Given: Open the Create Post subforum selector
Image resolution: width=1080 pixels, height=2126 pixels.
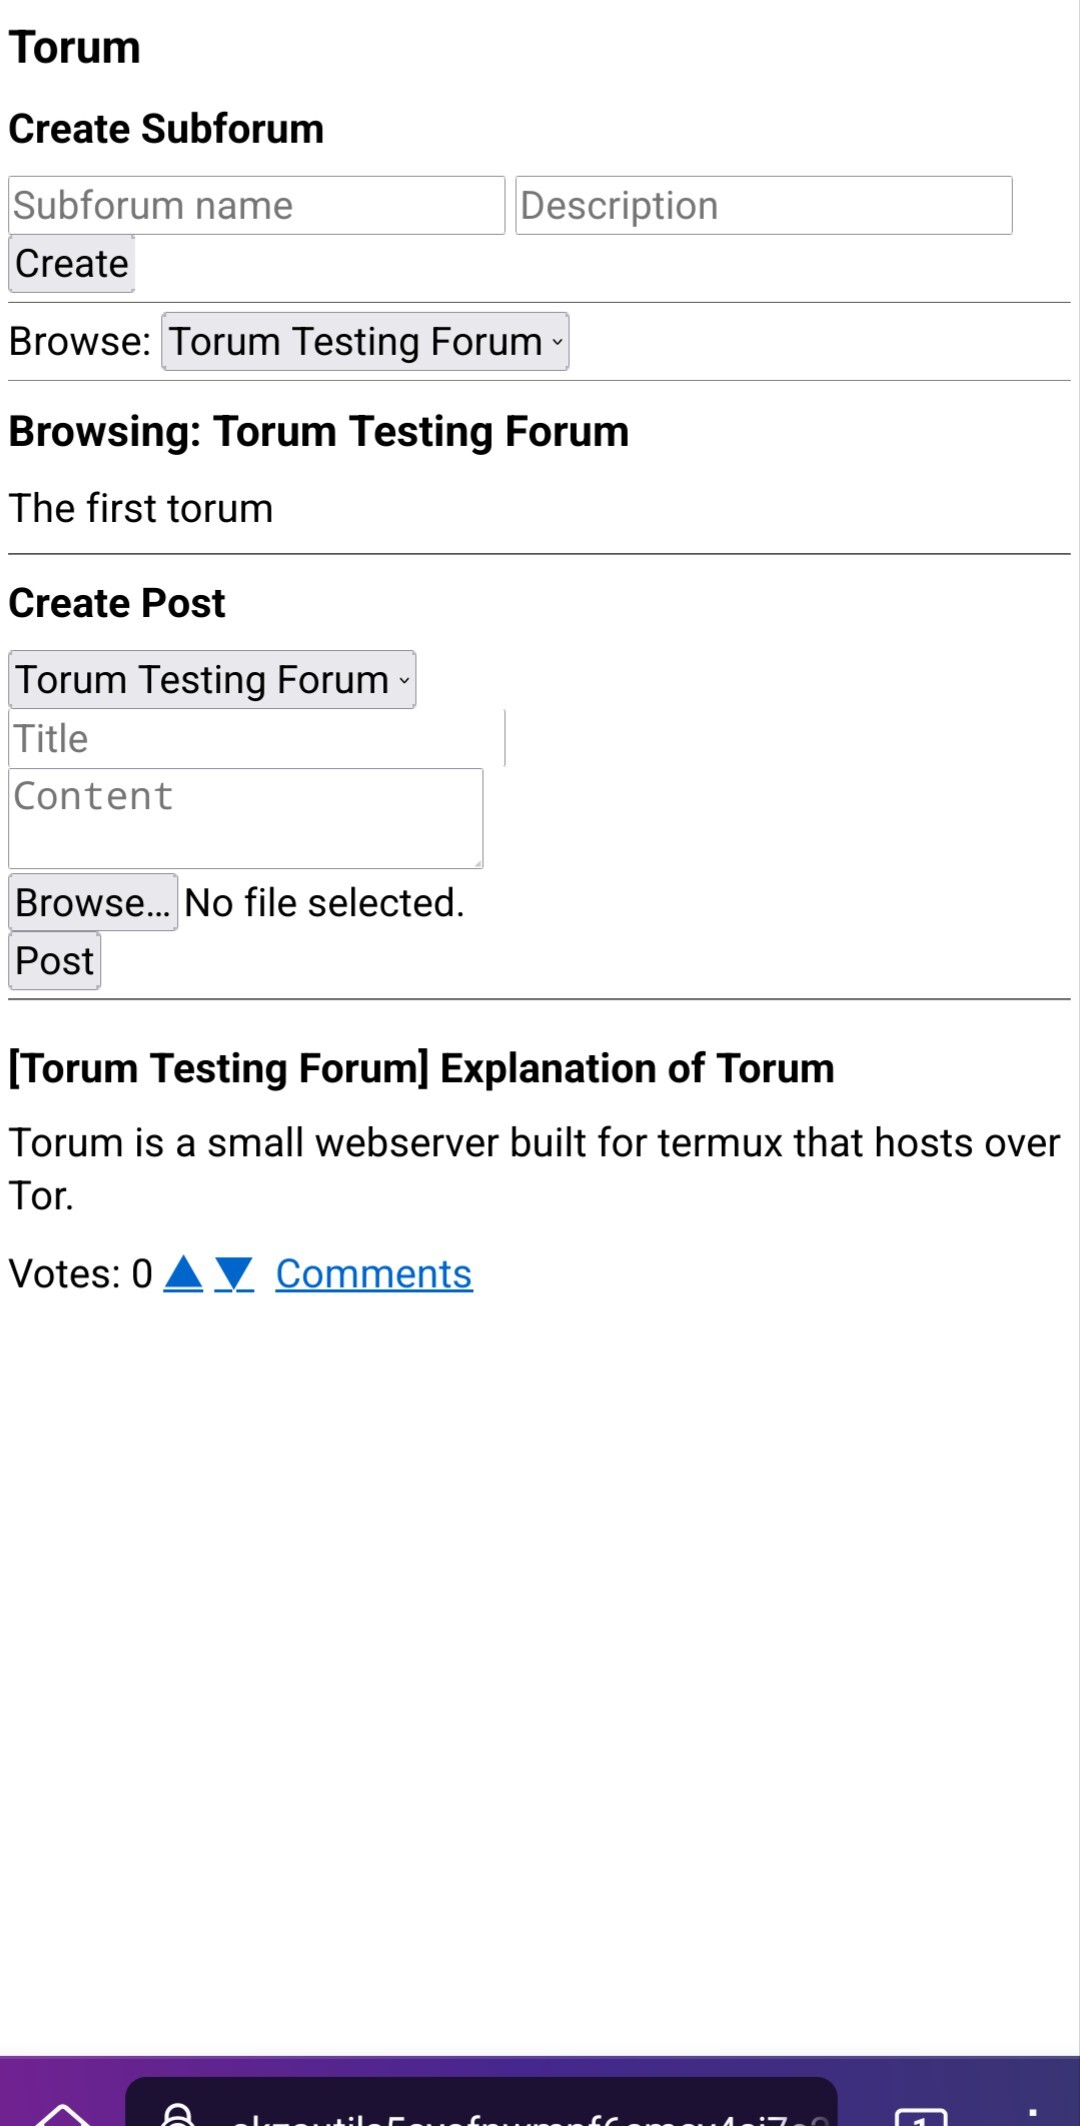Looking at the screenshot, I should click(212, 680).
